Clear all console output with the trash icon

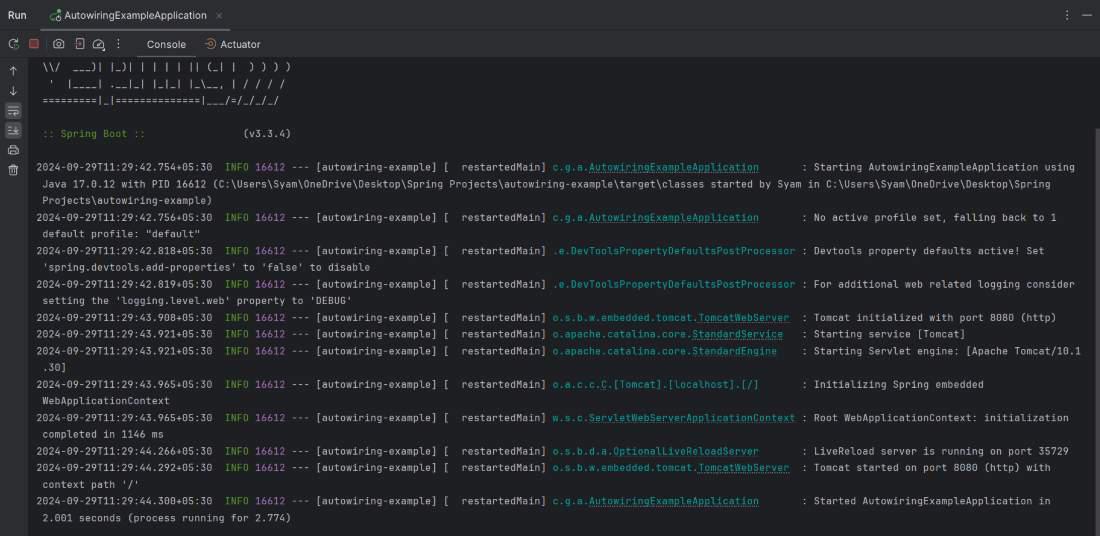pyautogui.click(x=13, y=170)
